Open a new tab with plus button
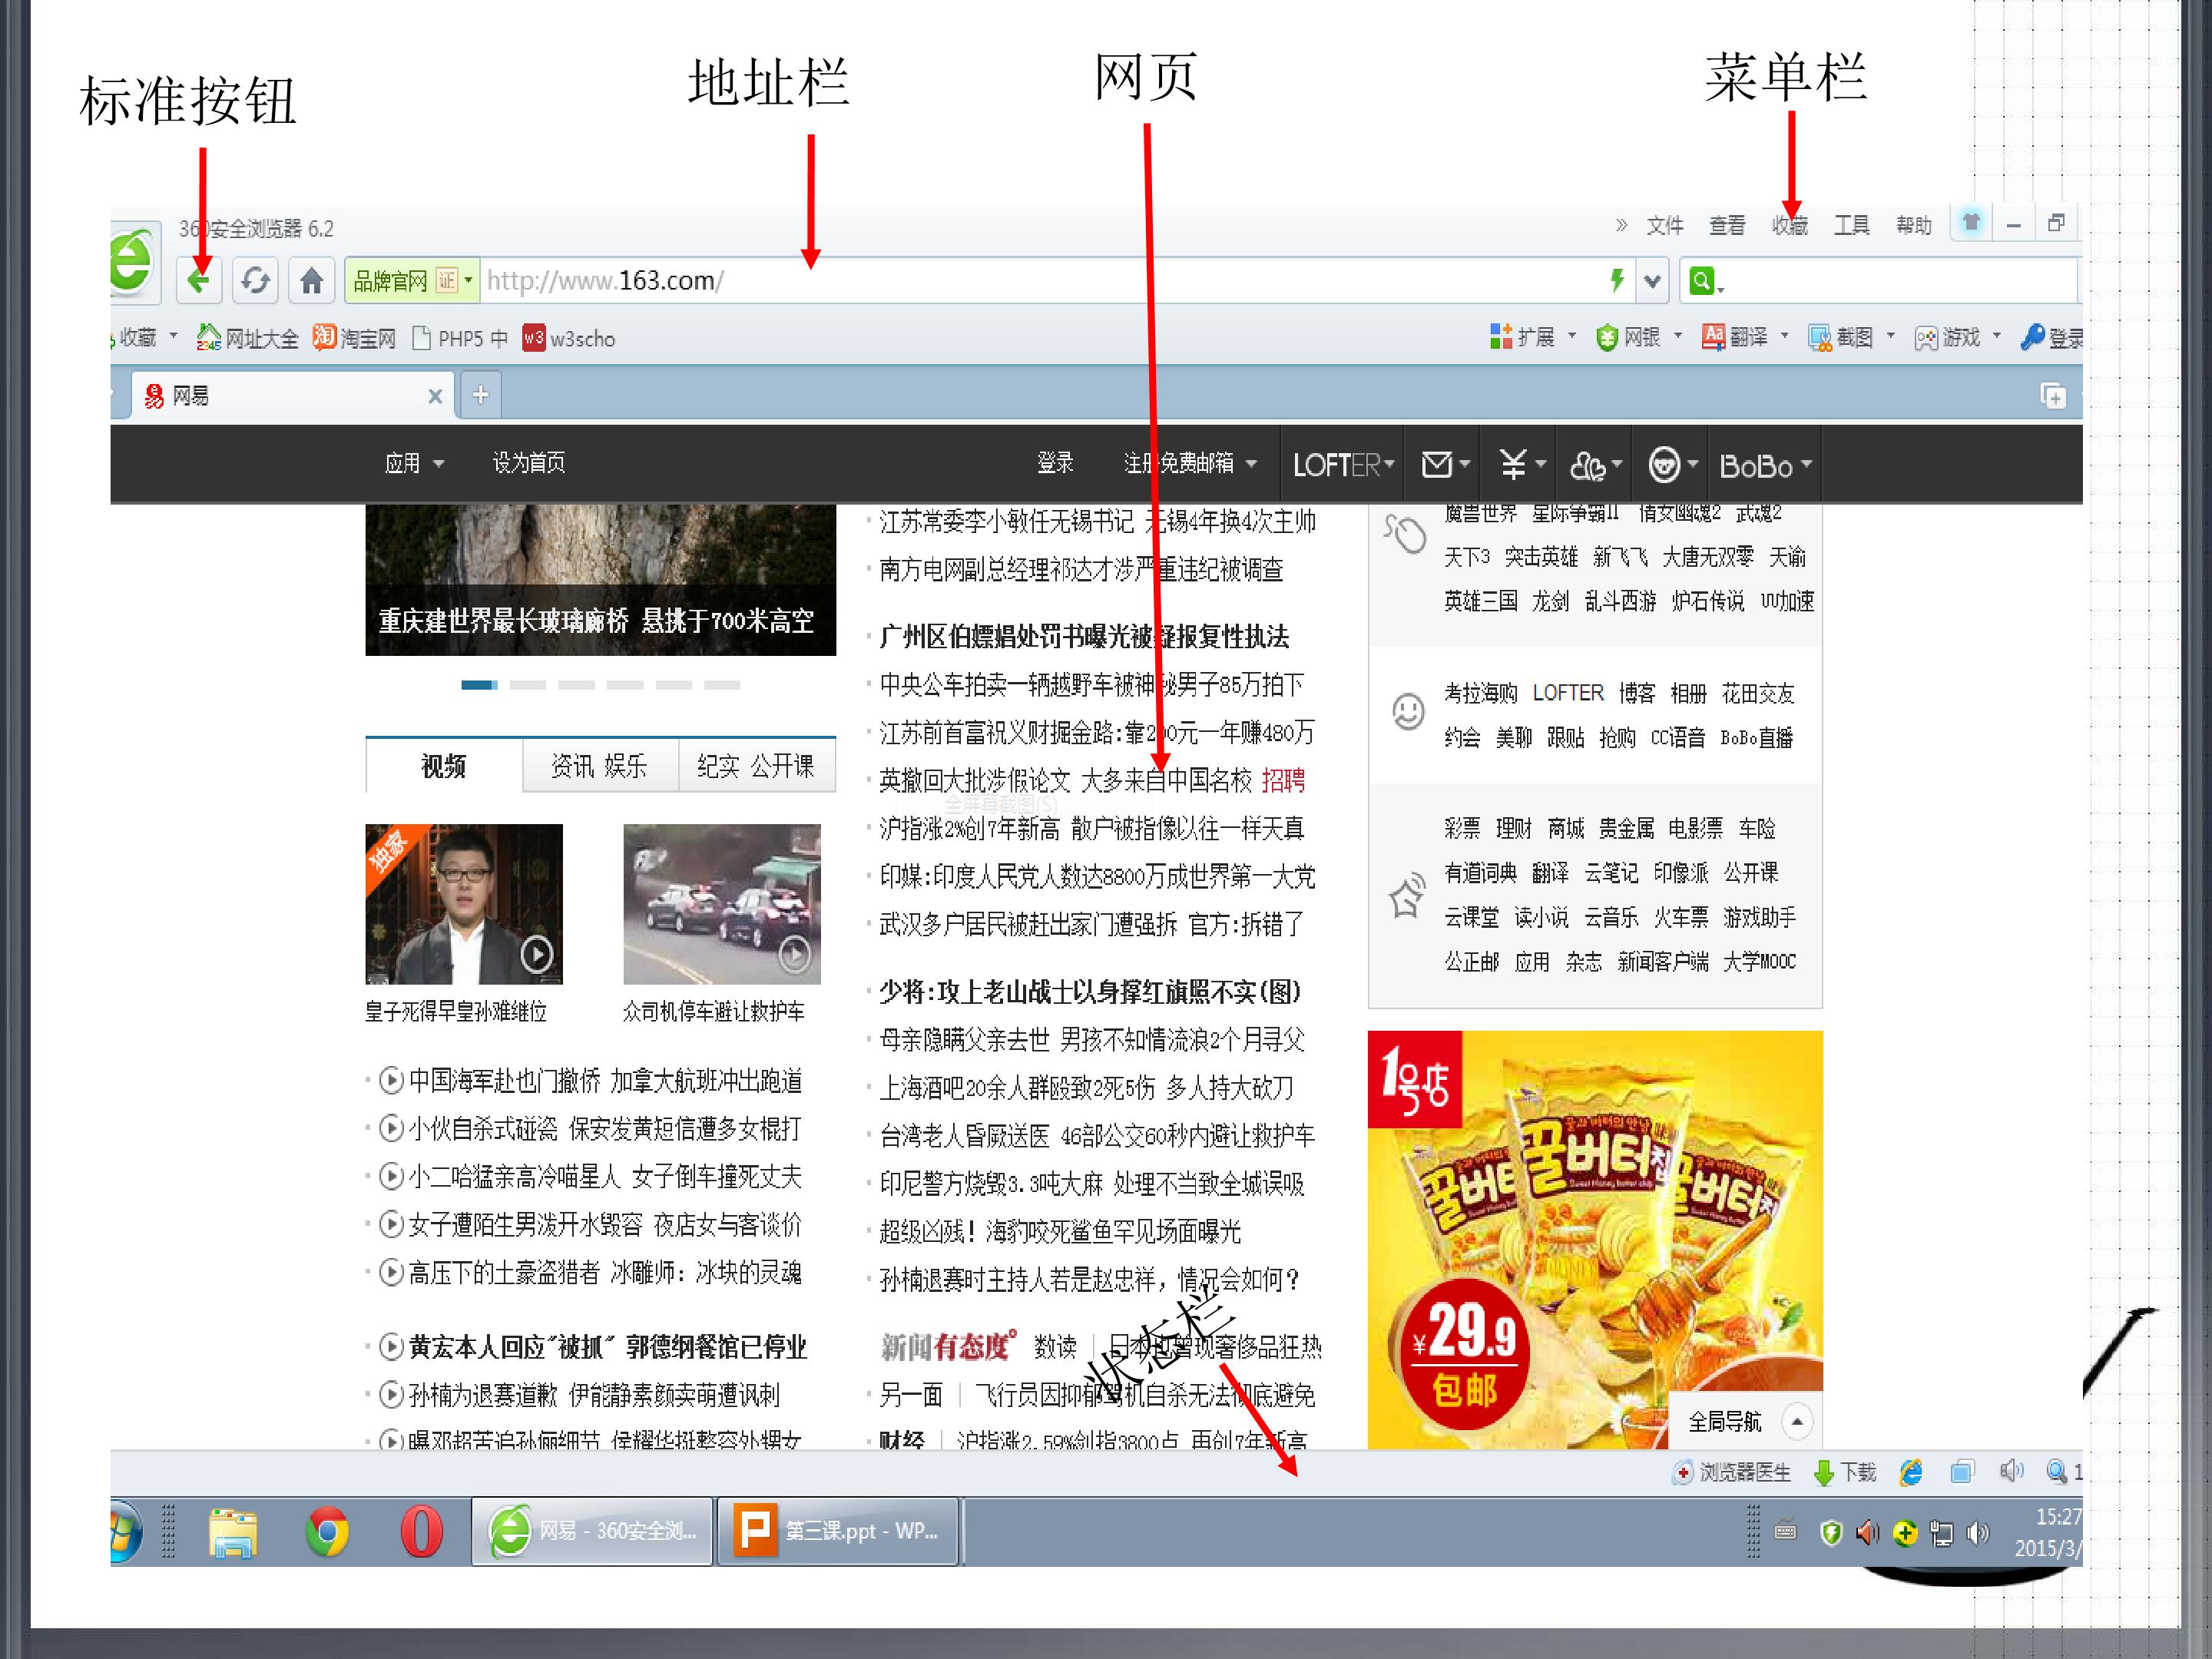This screenshot has width=2212, height=1659. 480,395
